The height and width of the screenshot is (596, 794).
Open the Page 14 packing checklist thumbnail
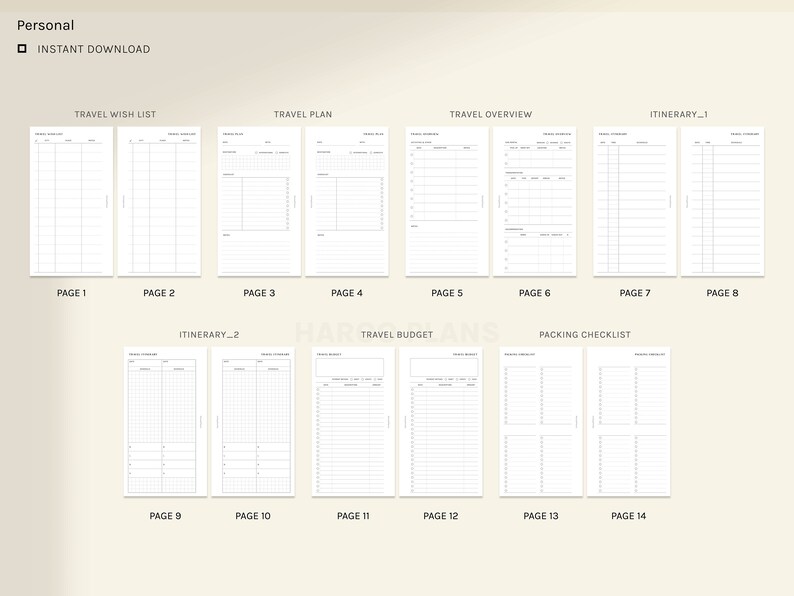(629, 421)
